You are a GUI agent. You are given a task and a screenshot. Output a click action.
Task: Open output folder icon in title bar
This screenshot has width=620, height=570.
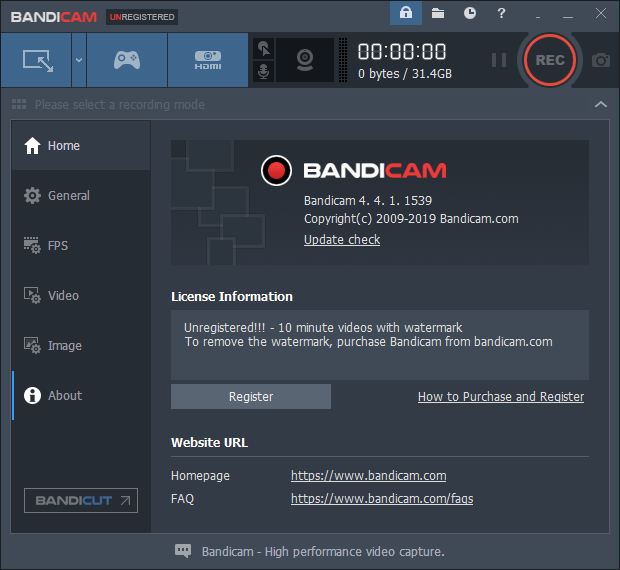438,13
